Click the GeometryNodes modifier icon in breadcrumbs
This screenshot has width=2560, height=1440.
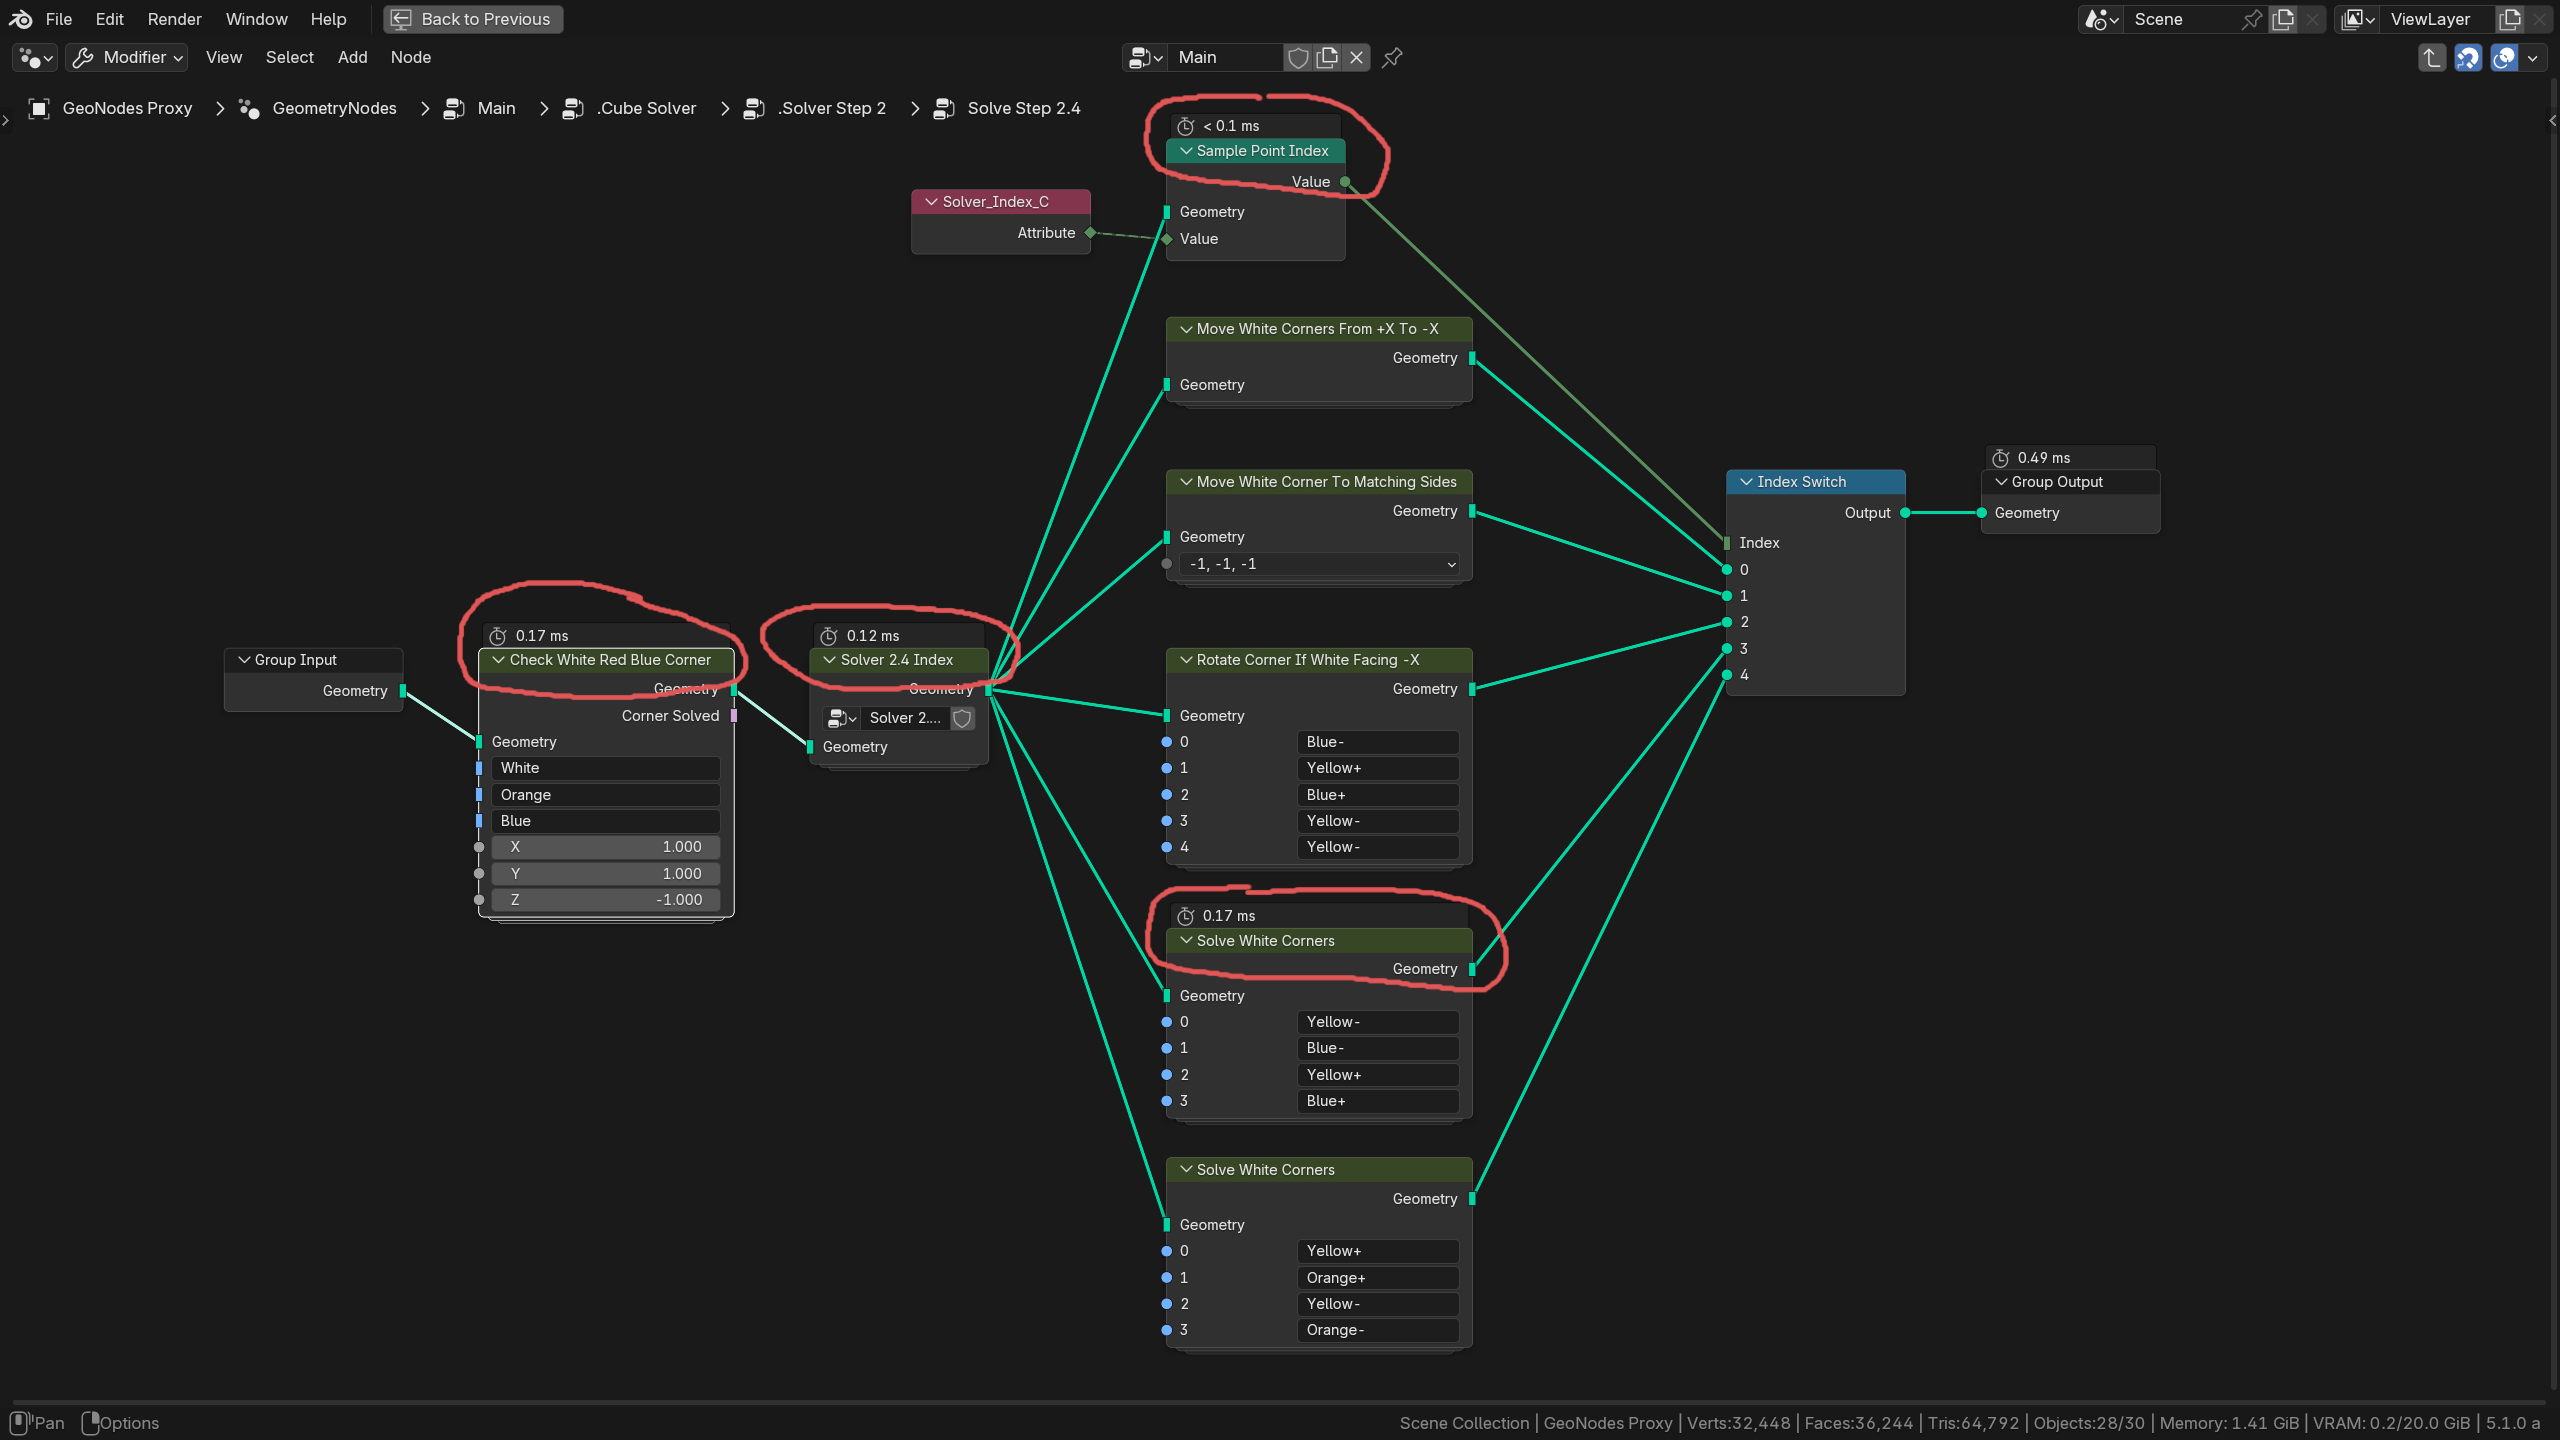click(249, 108)
